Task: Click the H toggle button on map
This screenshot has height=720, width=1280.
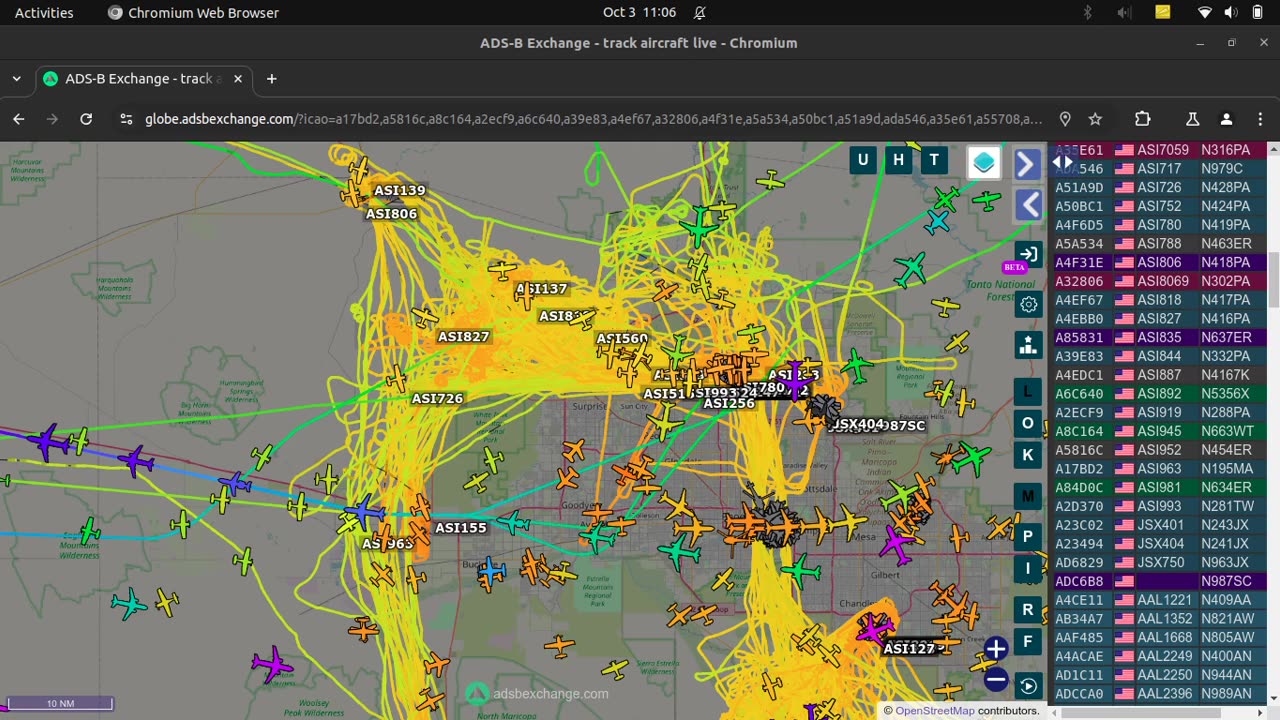Action: (x=898, y=160)
